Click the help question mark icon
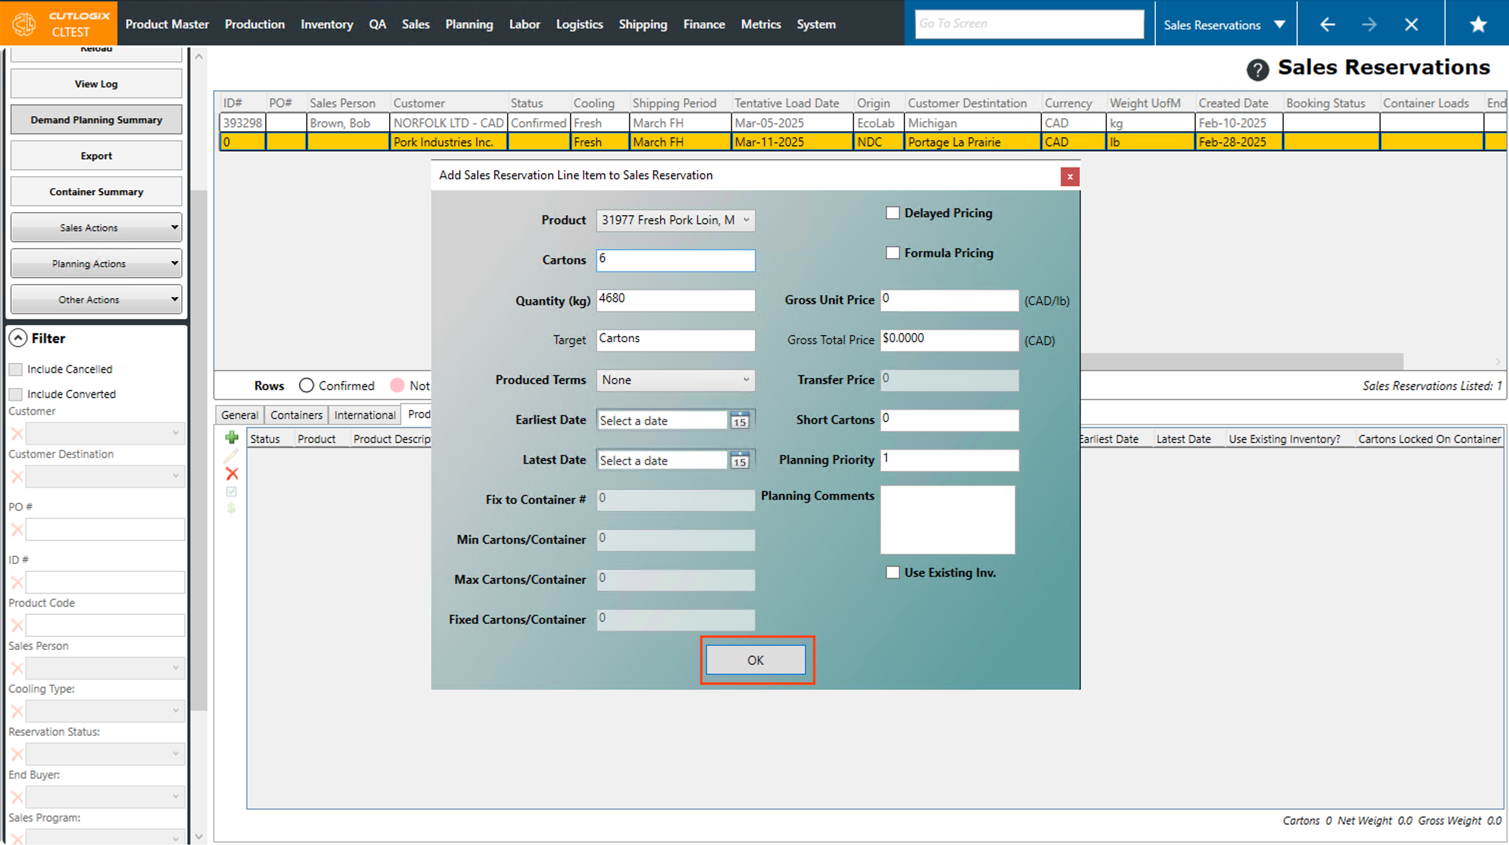1509x845 pixels. [x=1257, y=69]
